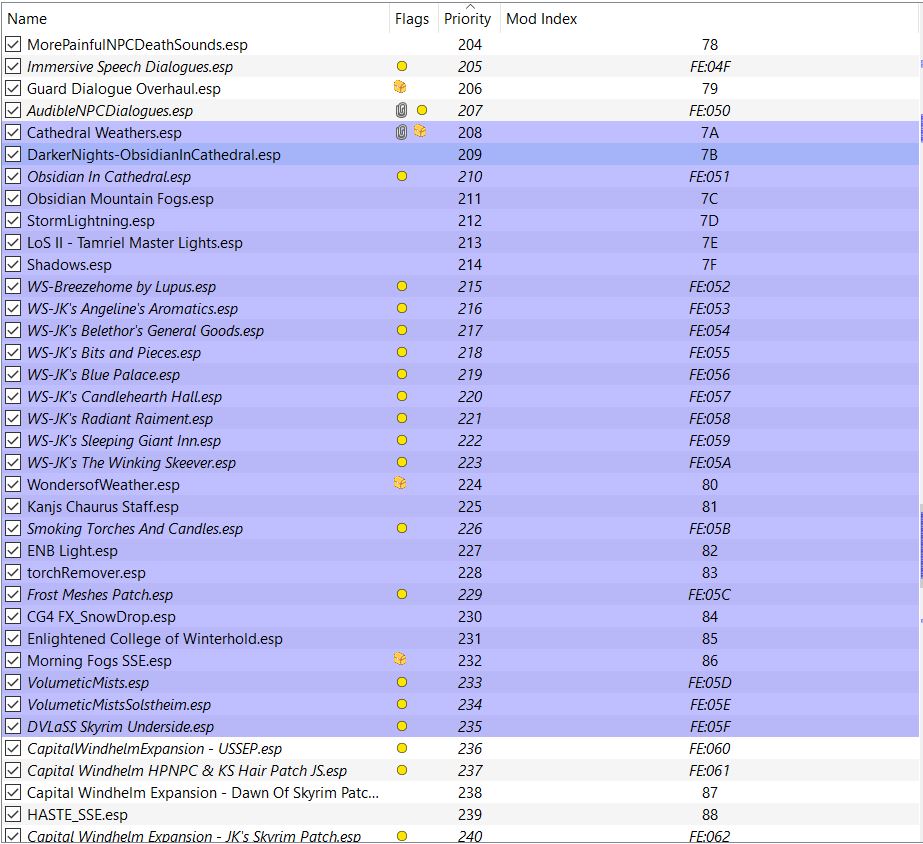Click the archive box flag for Morning Fogs SSE.esp
The height and width of the screenshot is (844, 923).
coord(400,659)
